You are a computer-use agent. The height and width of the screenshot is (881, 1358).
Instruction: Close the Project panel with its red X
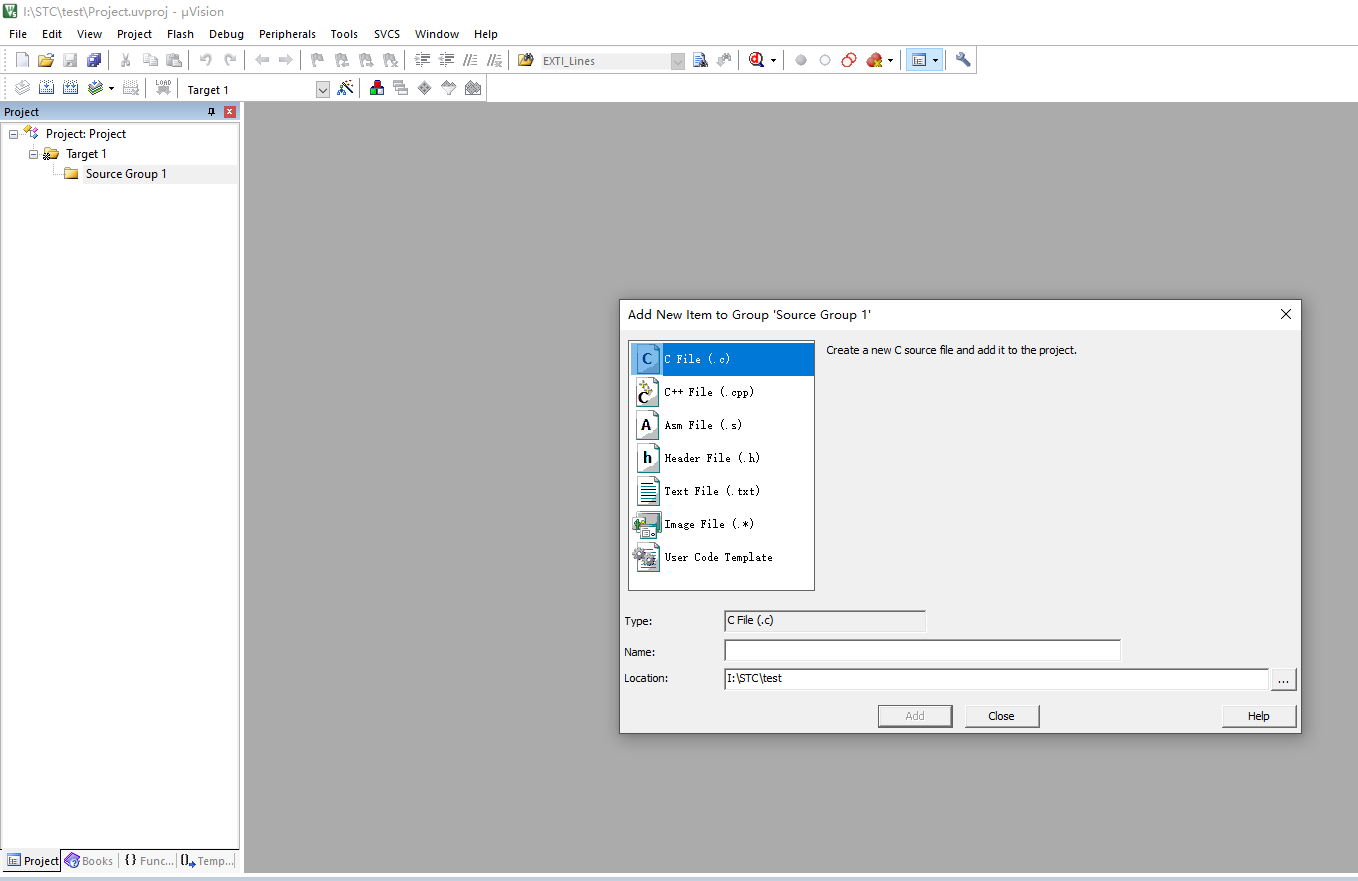pos(230,112)
